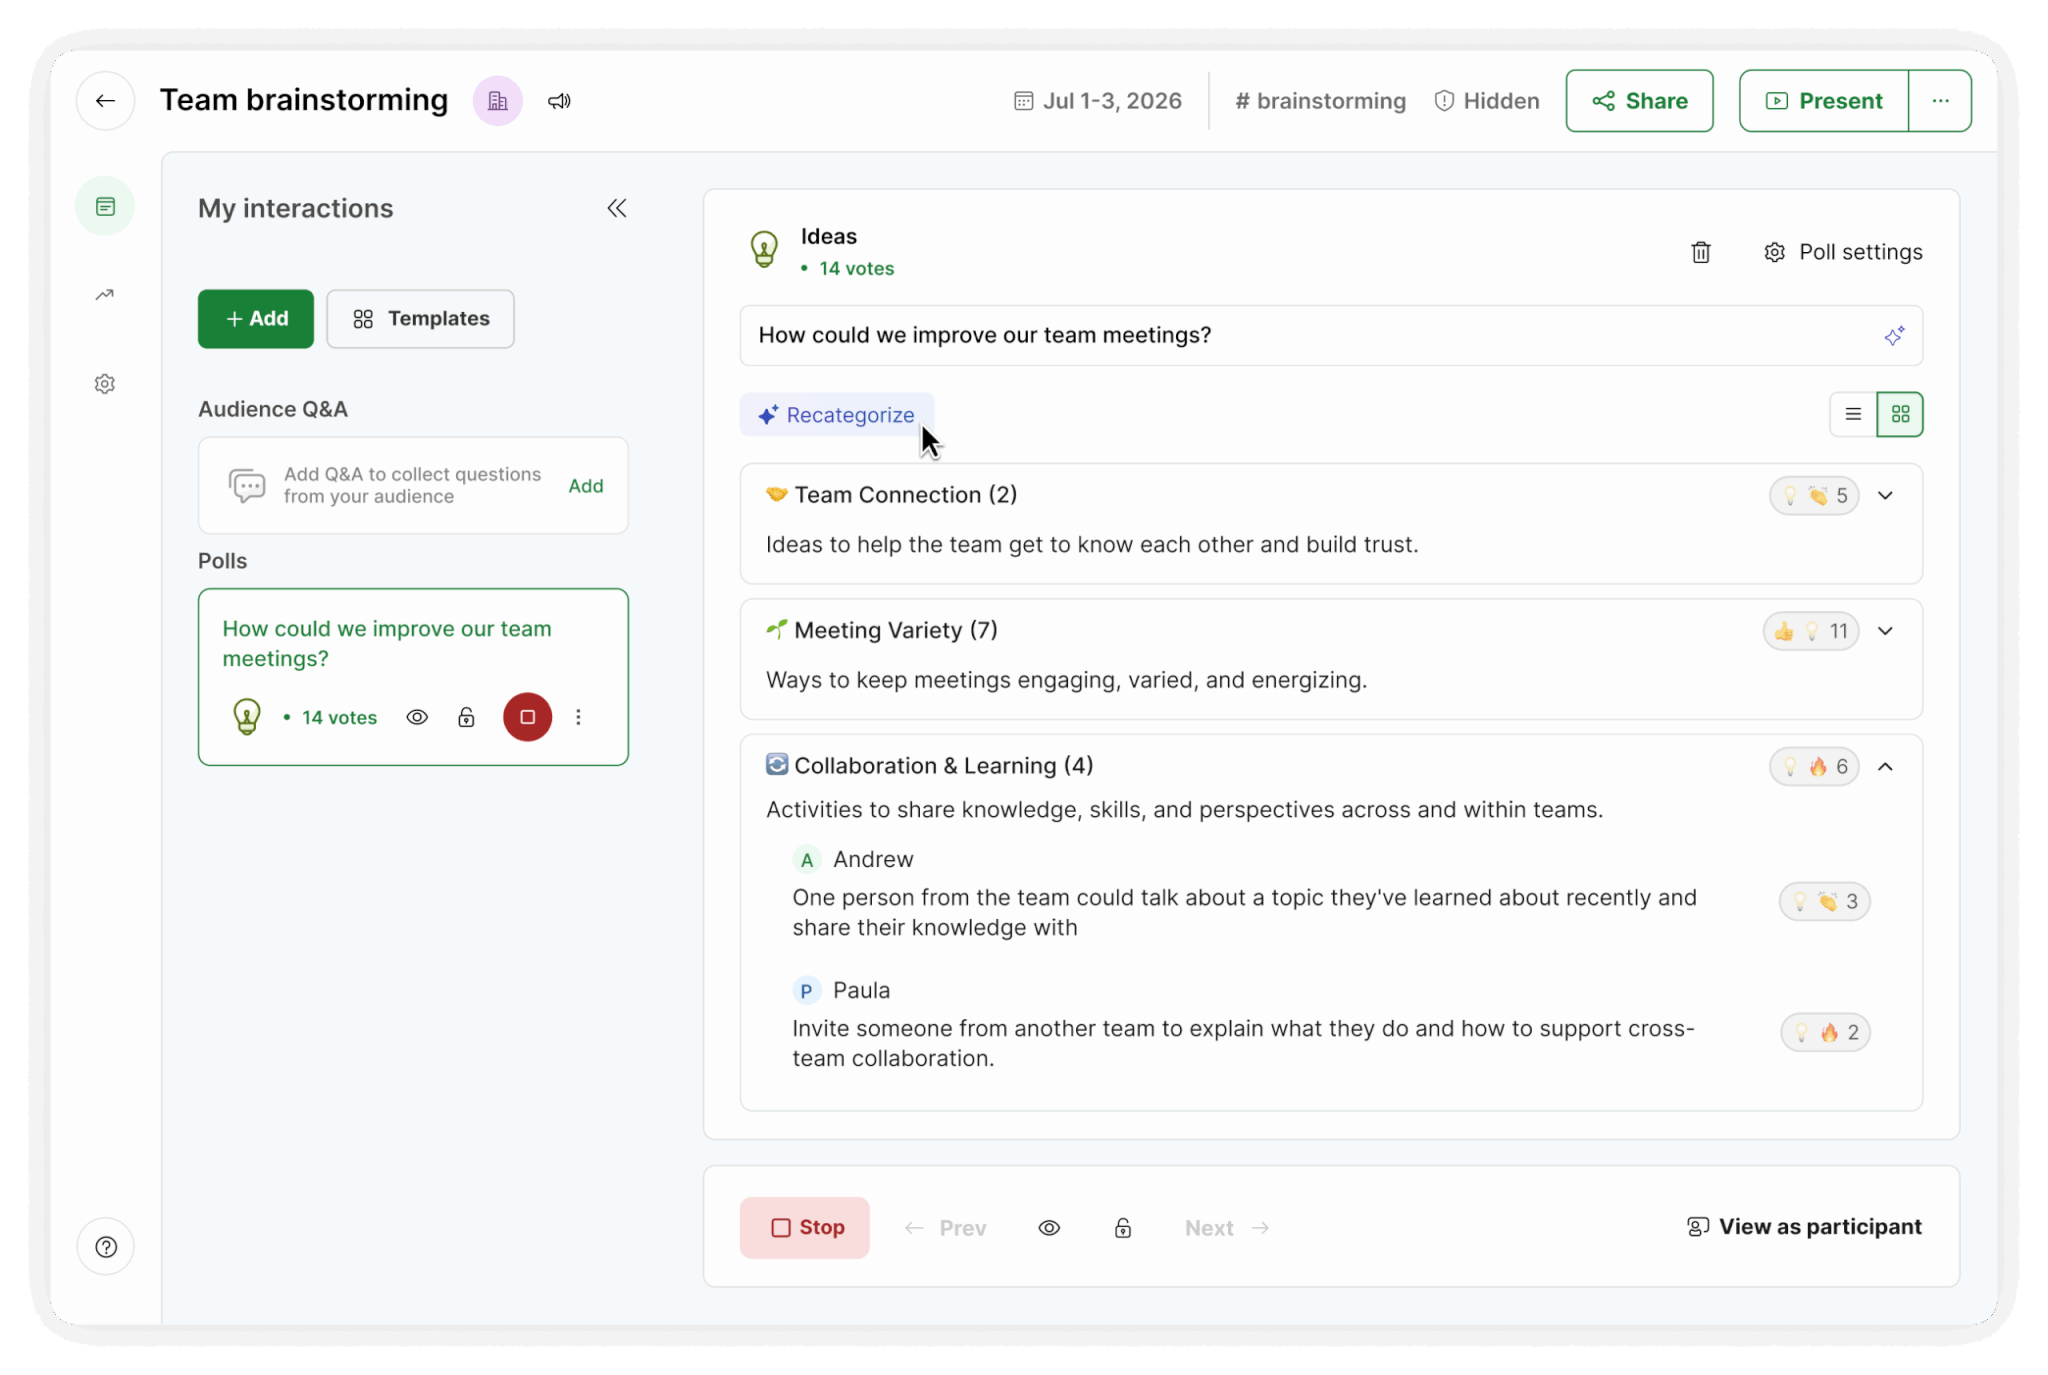Switch to list view layout
This screenshot has width=2048, height=1375.
(1853, 414)
